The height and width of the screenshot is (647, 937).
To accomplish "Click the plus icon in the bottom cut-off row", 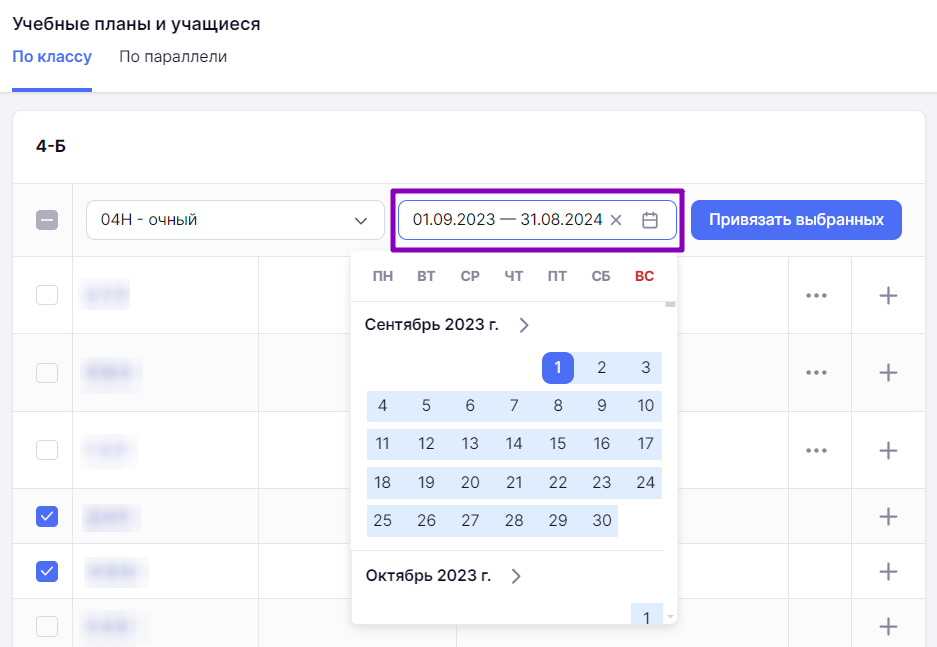I will (x=888, y=626).
